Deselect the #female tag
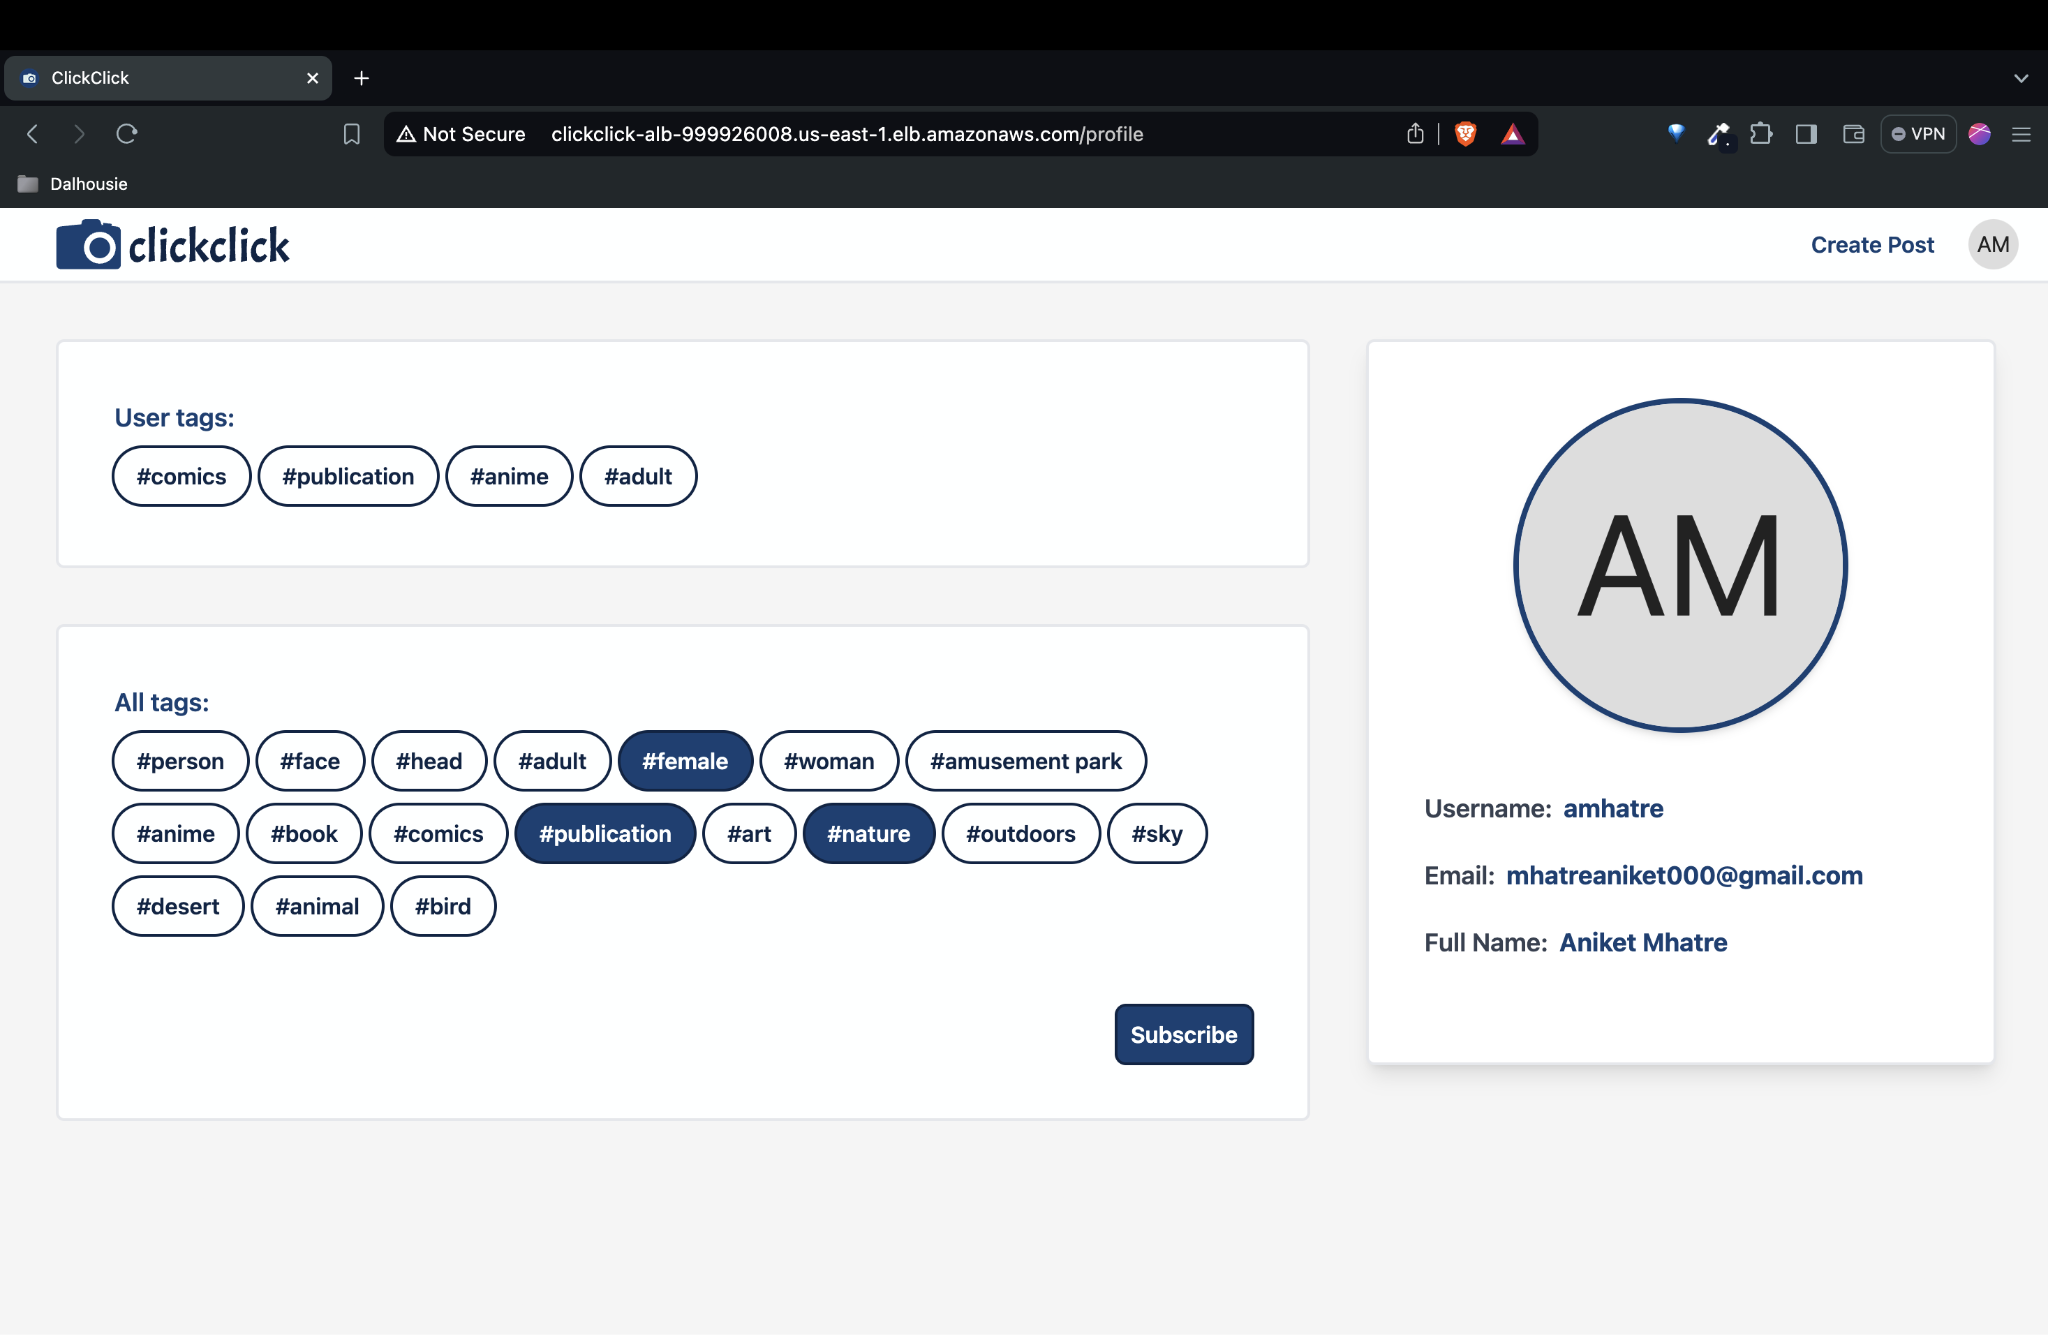The image size is (2048, 1335). pyautogui.click(x=685, y=761)
